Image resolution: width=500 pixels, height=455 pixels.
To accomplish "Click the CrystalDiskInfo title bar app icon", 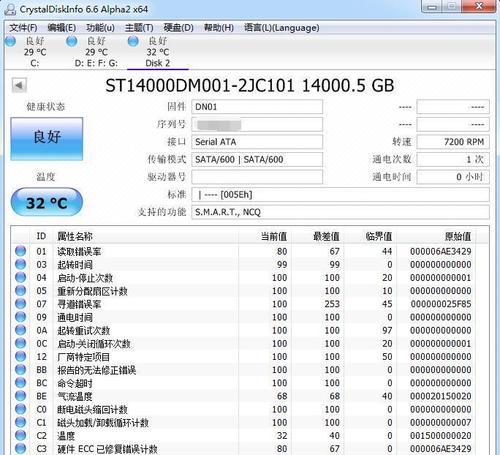I will pyautogui.click(x=10, y=9).
